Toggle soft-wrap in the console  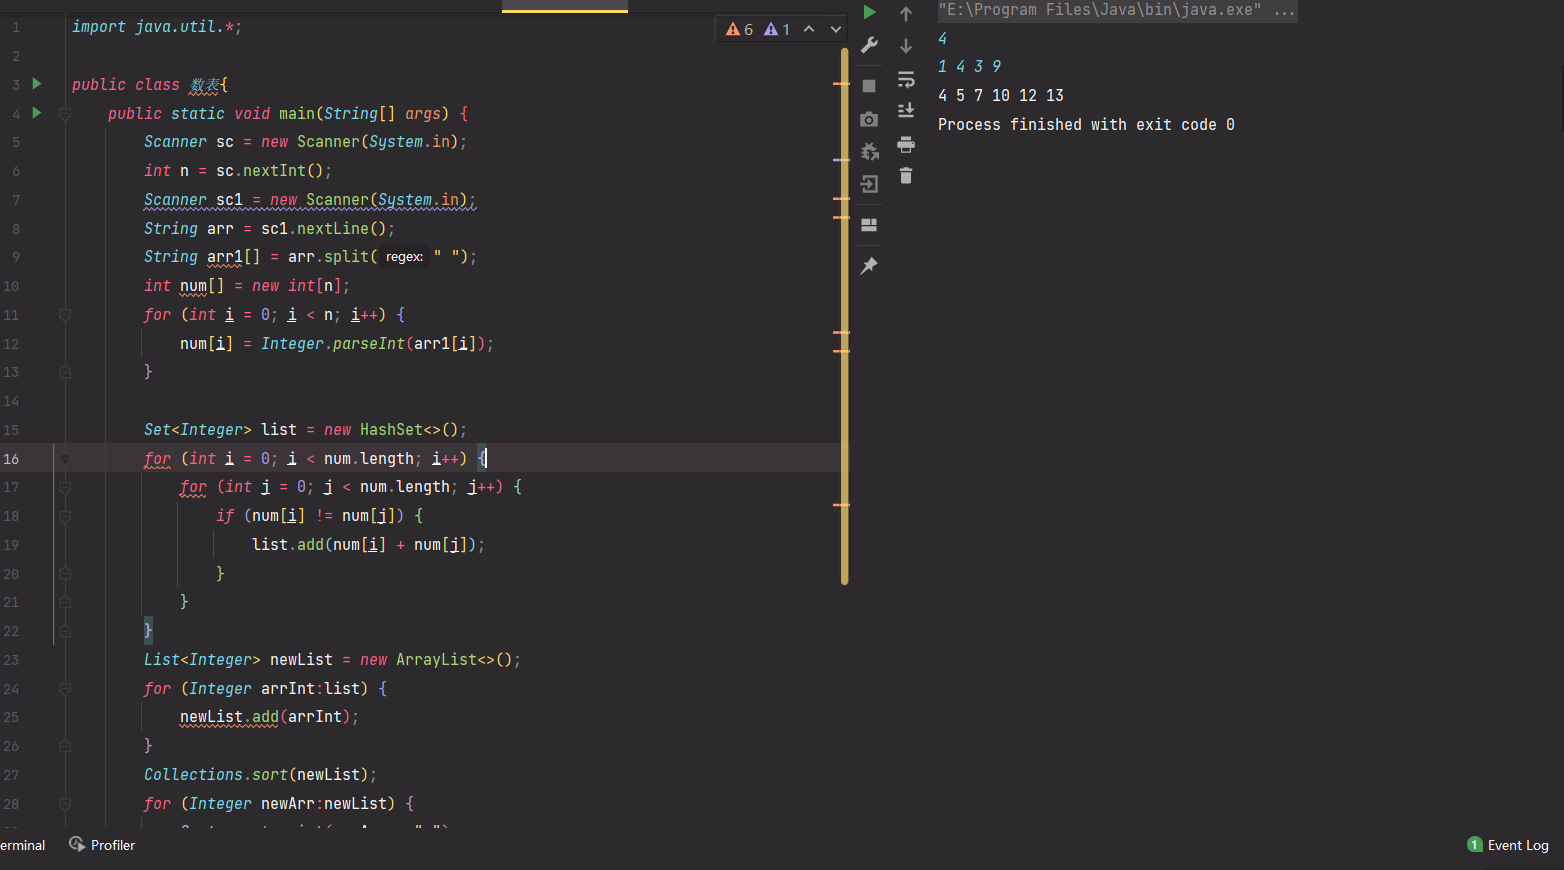[906, 79]
